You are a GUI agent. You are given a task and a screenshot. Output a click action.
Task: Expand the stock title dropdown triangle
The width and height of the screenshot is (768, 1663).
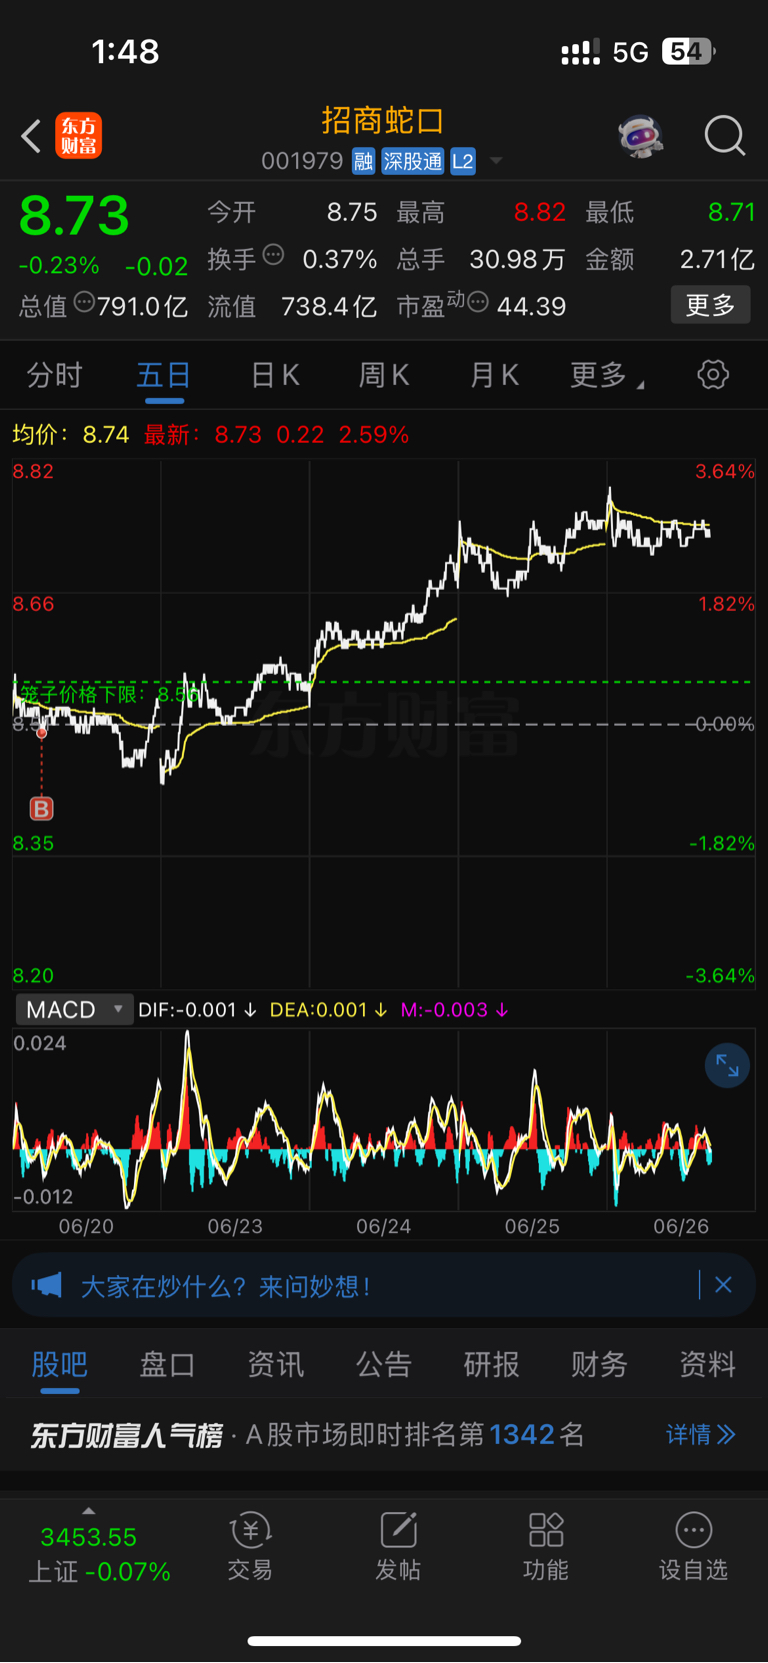click(x=495, y=161)
